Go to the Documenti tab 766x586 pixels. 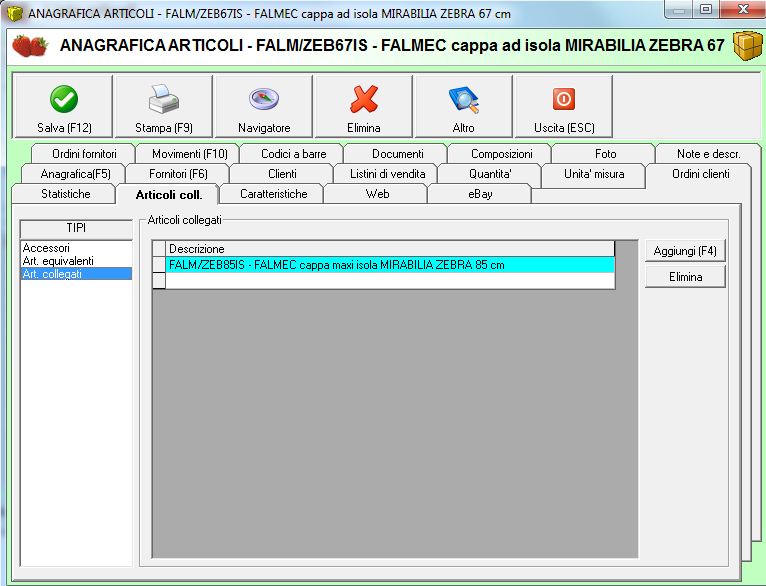pyautogui.click(x=398, y=154)
